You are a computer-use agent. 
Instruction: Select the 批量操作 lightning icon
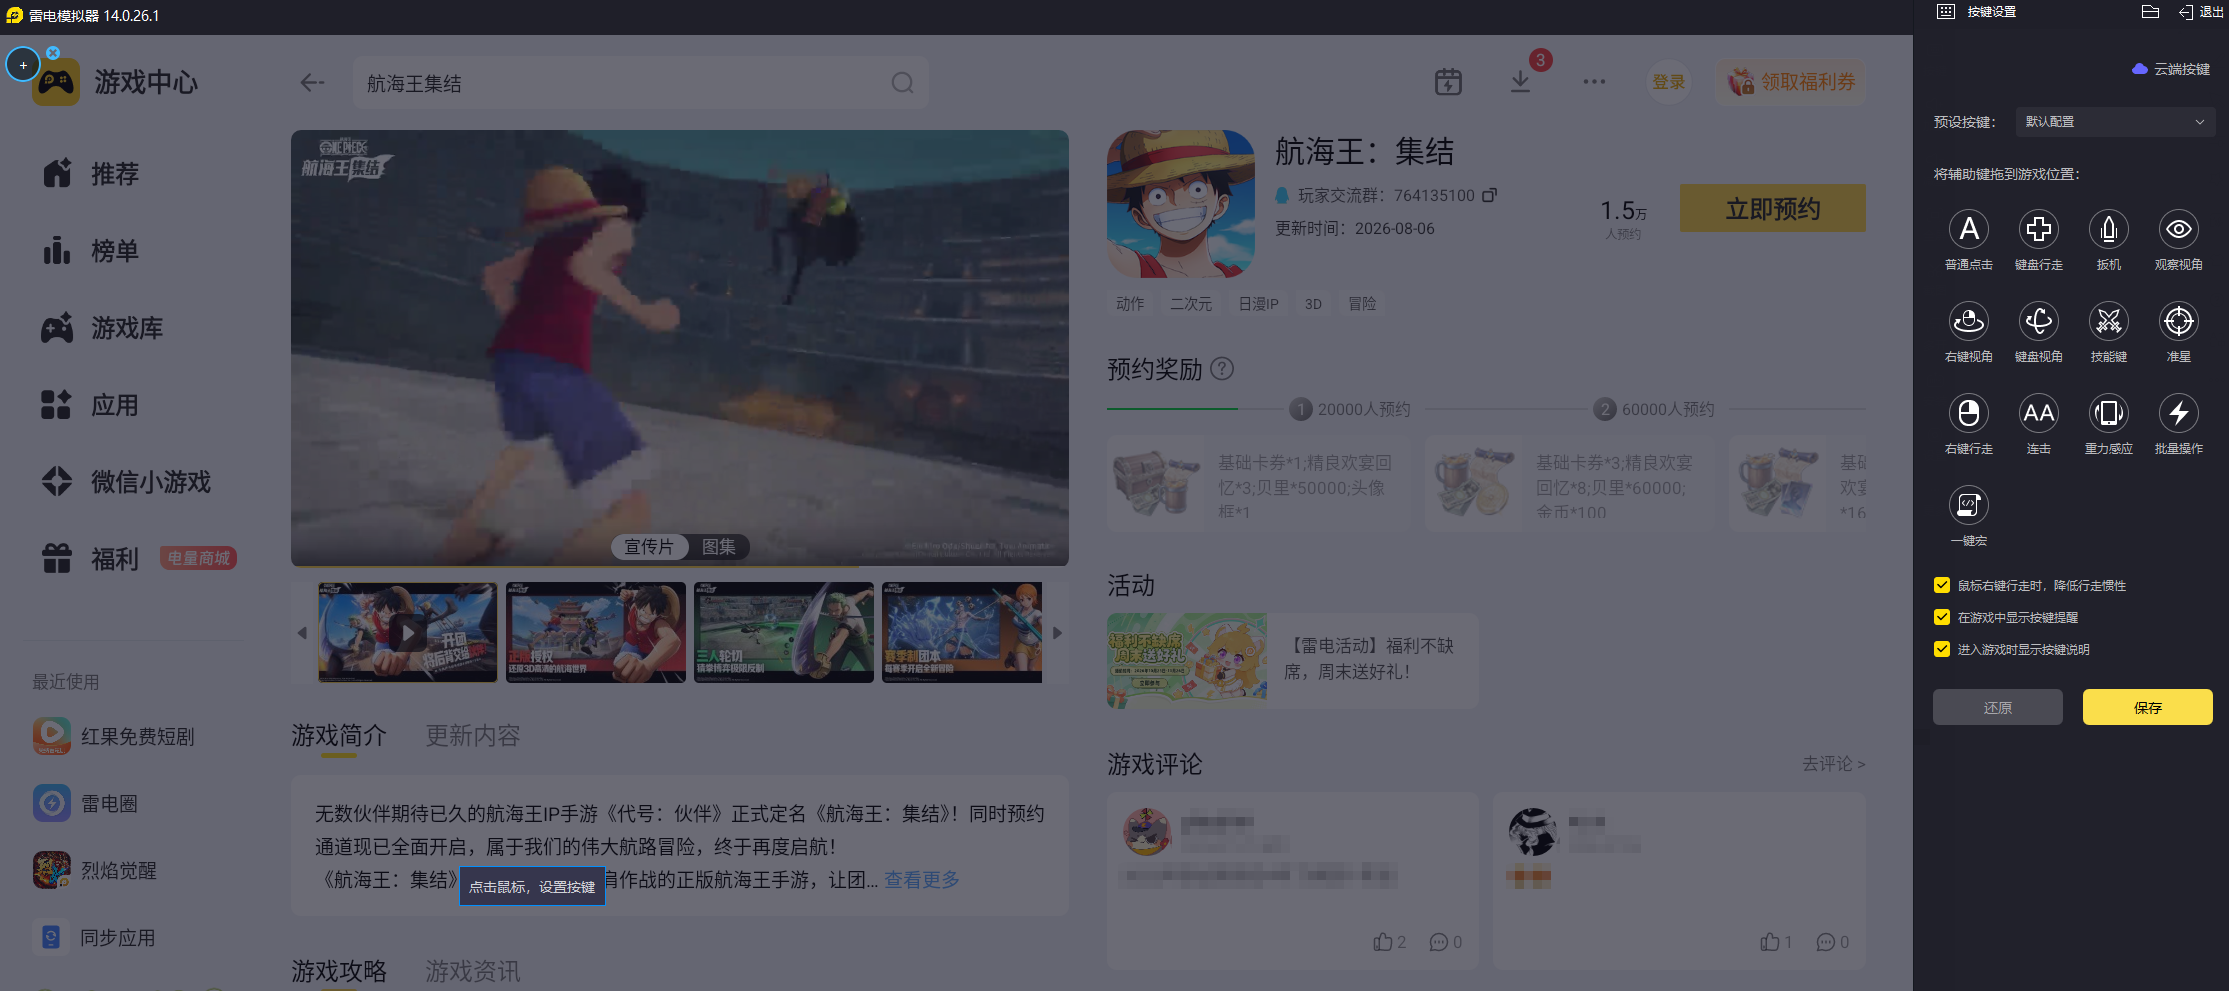[2178, 414]
